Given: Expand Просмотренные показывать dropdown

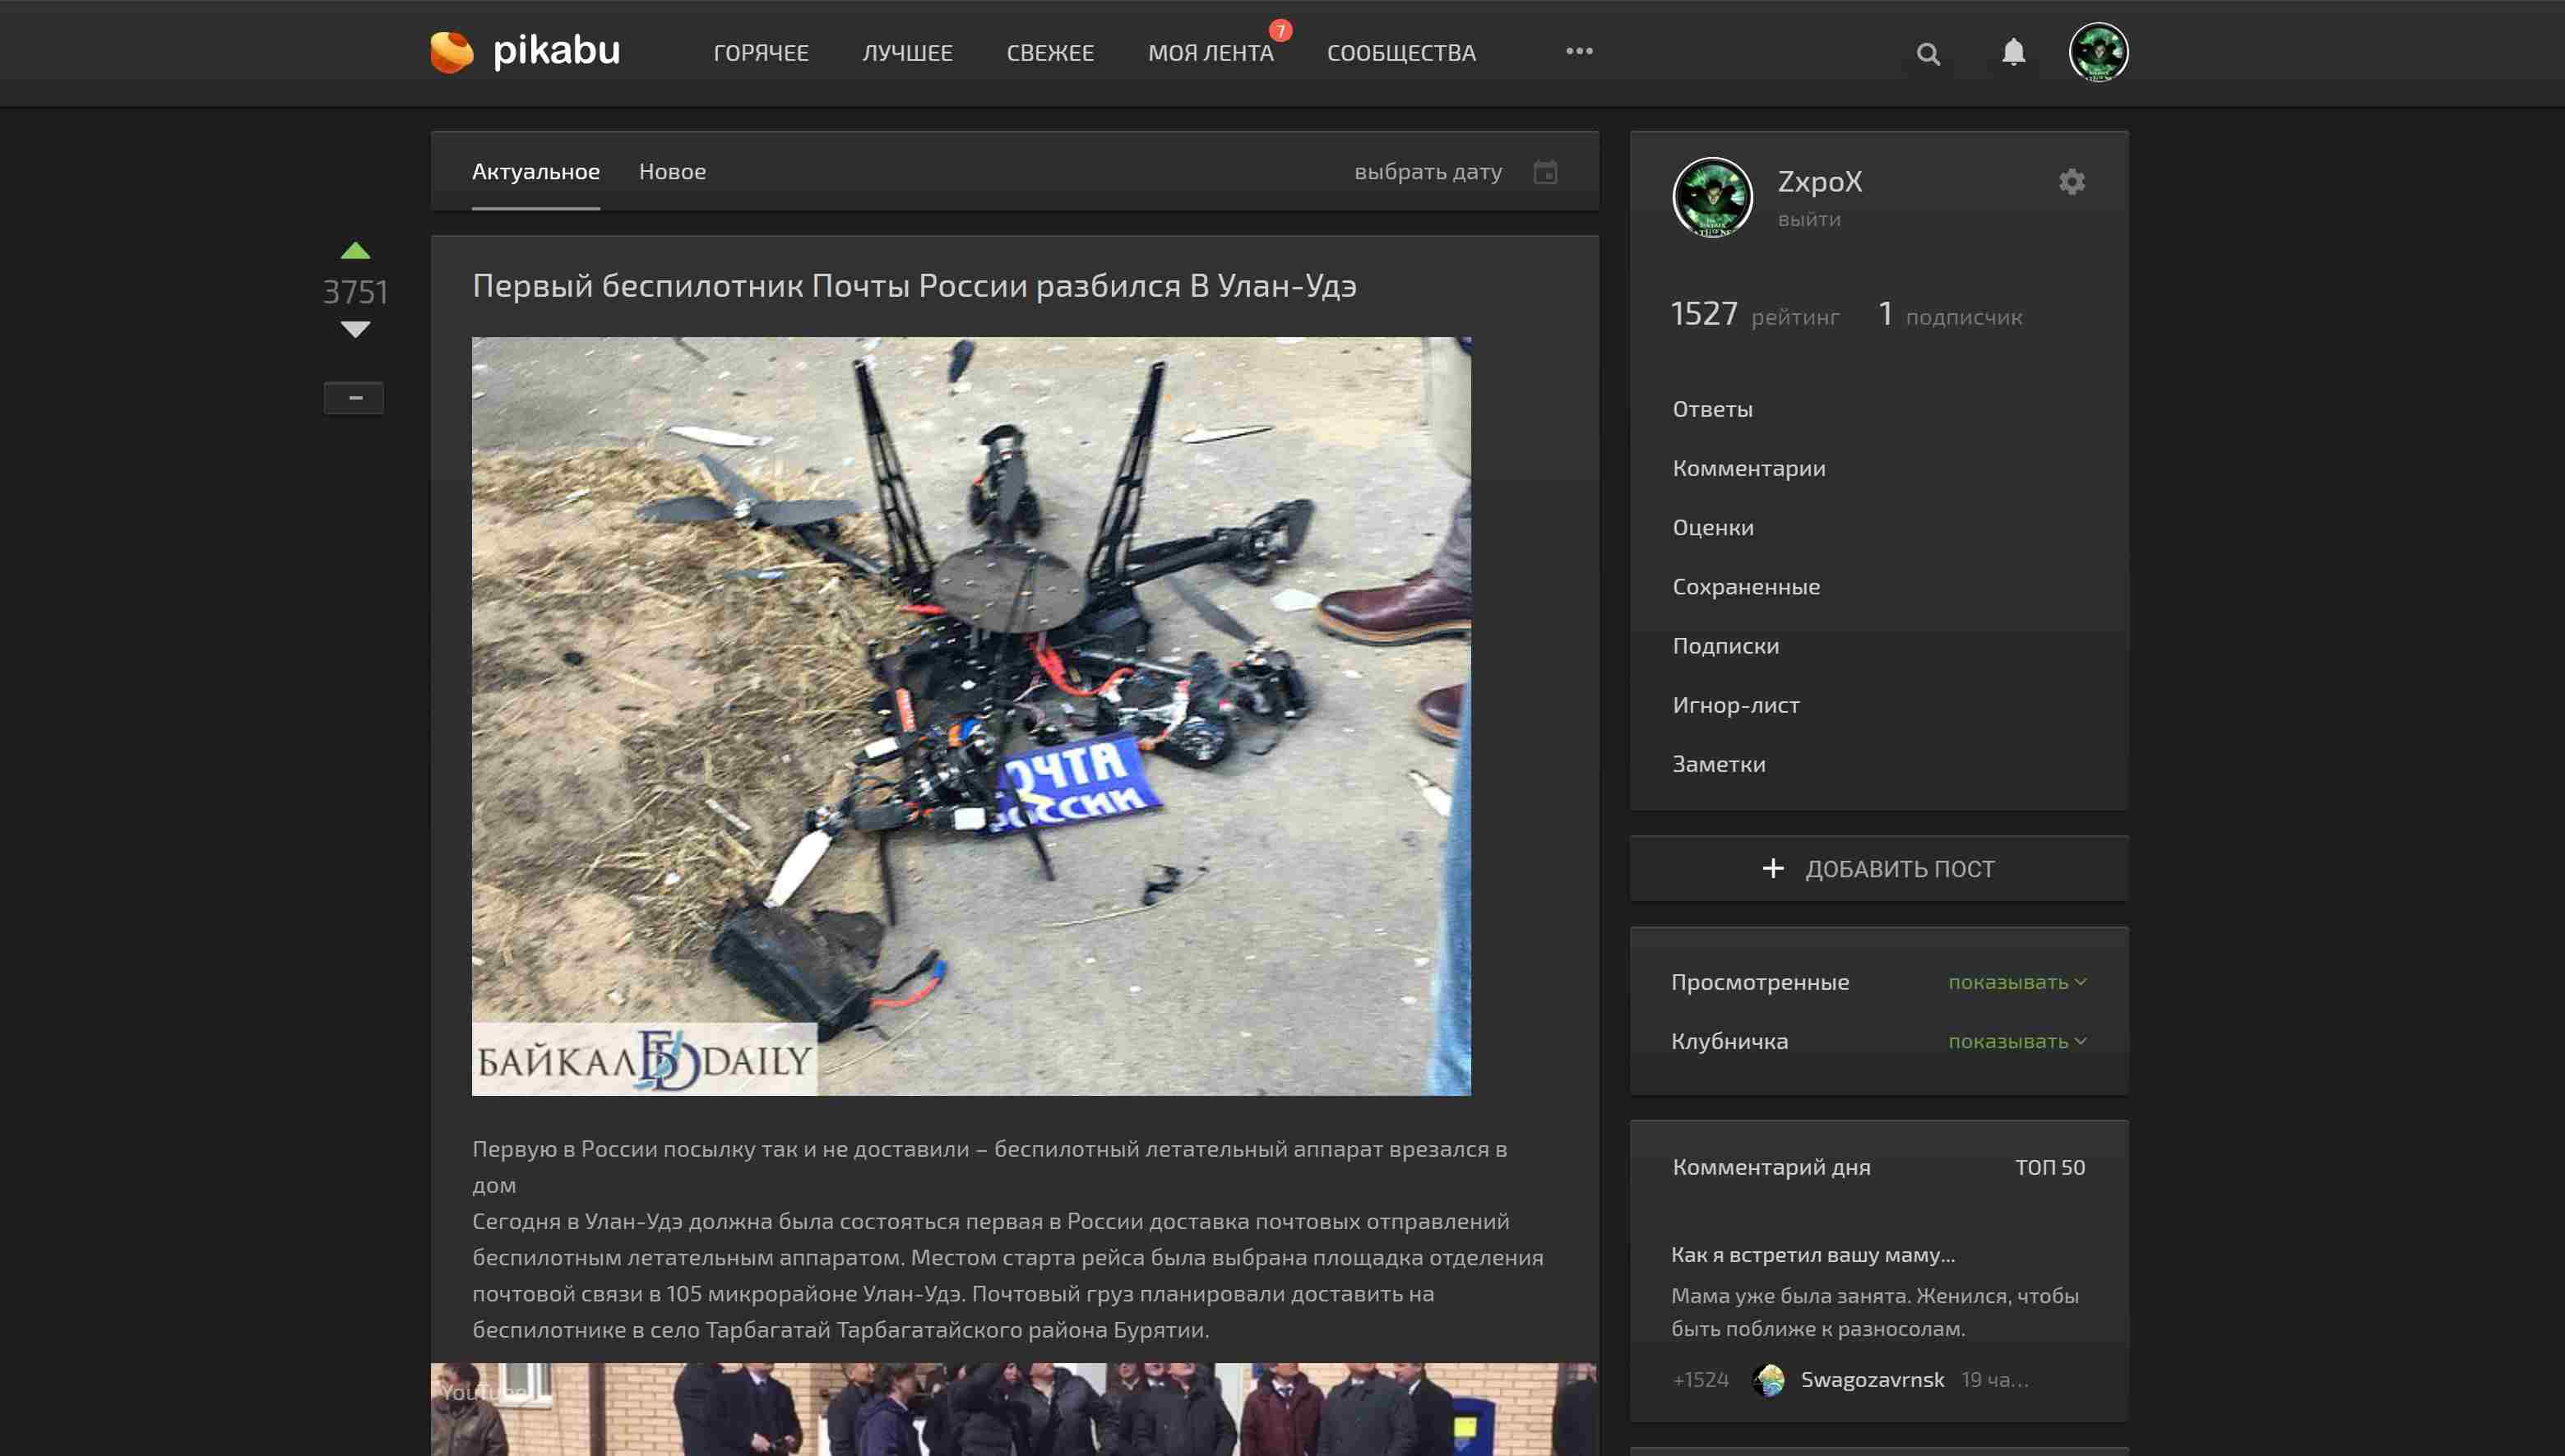Looking at the screenshot, I should [x=2016, y=982].
